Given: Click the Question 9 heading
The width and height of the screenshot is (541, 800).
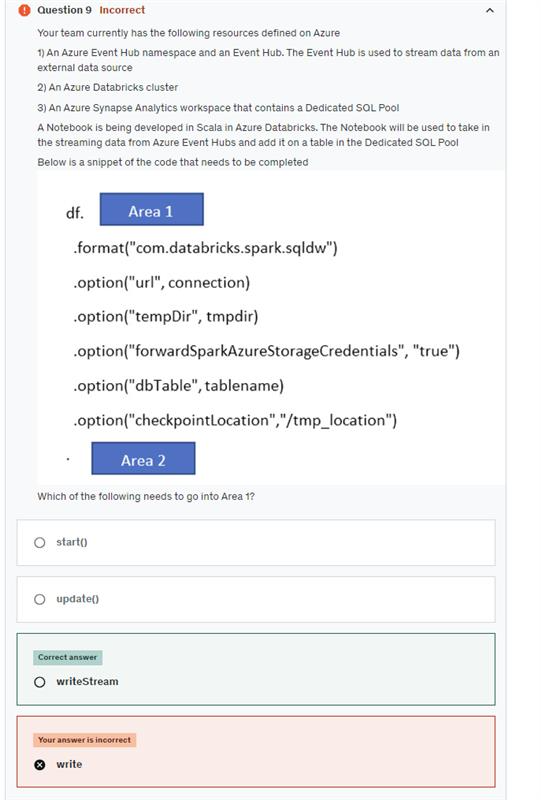Looking at the screenshot, I should click(x=64, y=10).
